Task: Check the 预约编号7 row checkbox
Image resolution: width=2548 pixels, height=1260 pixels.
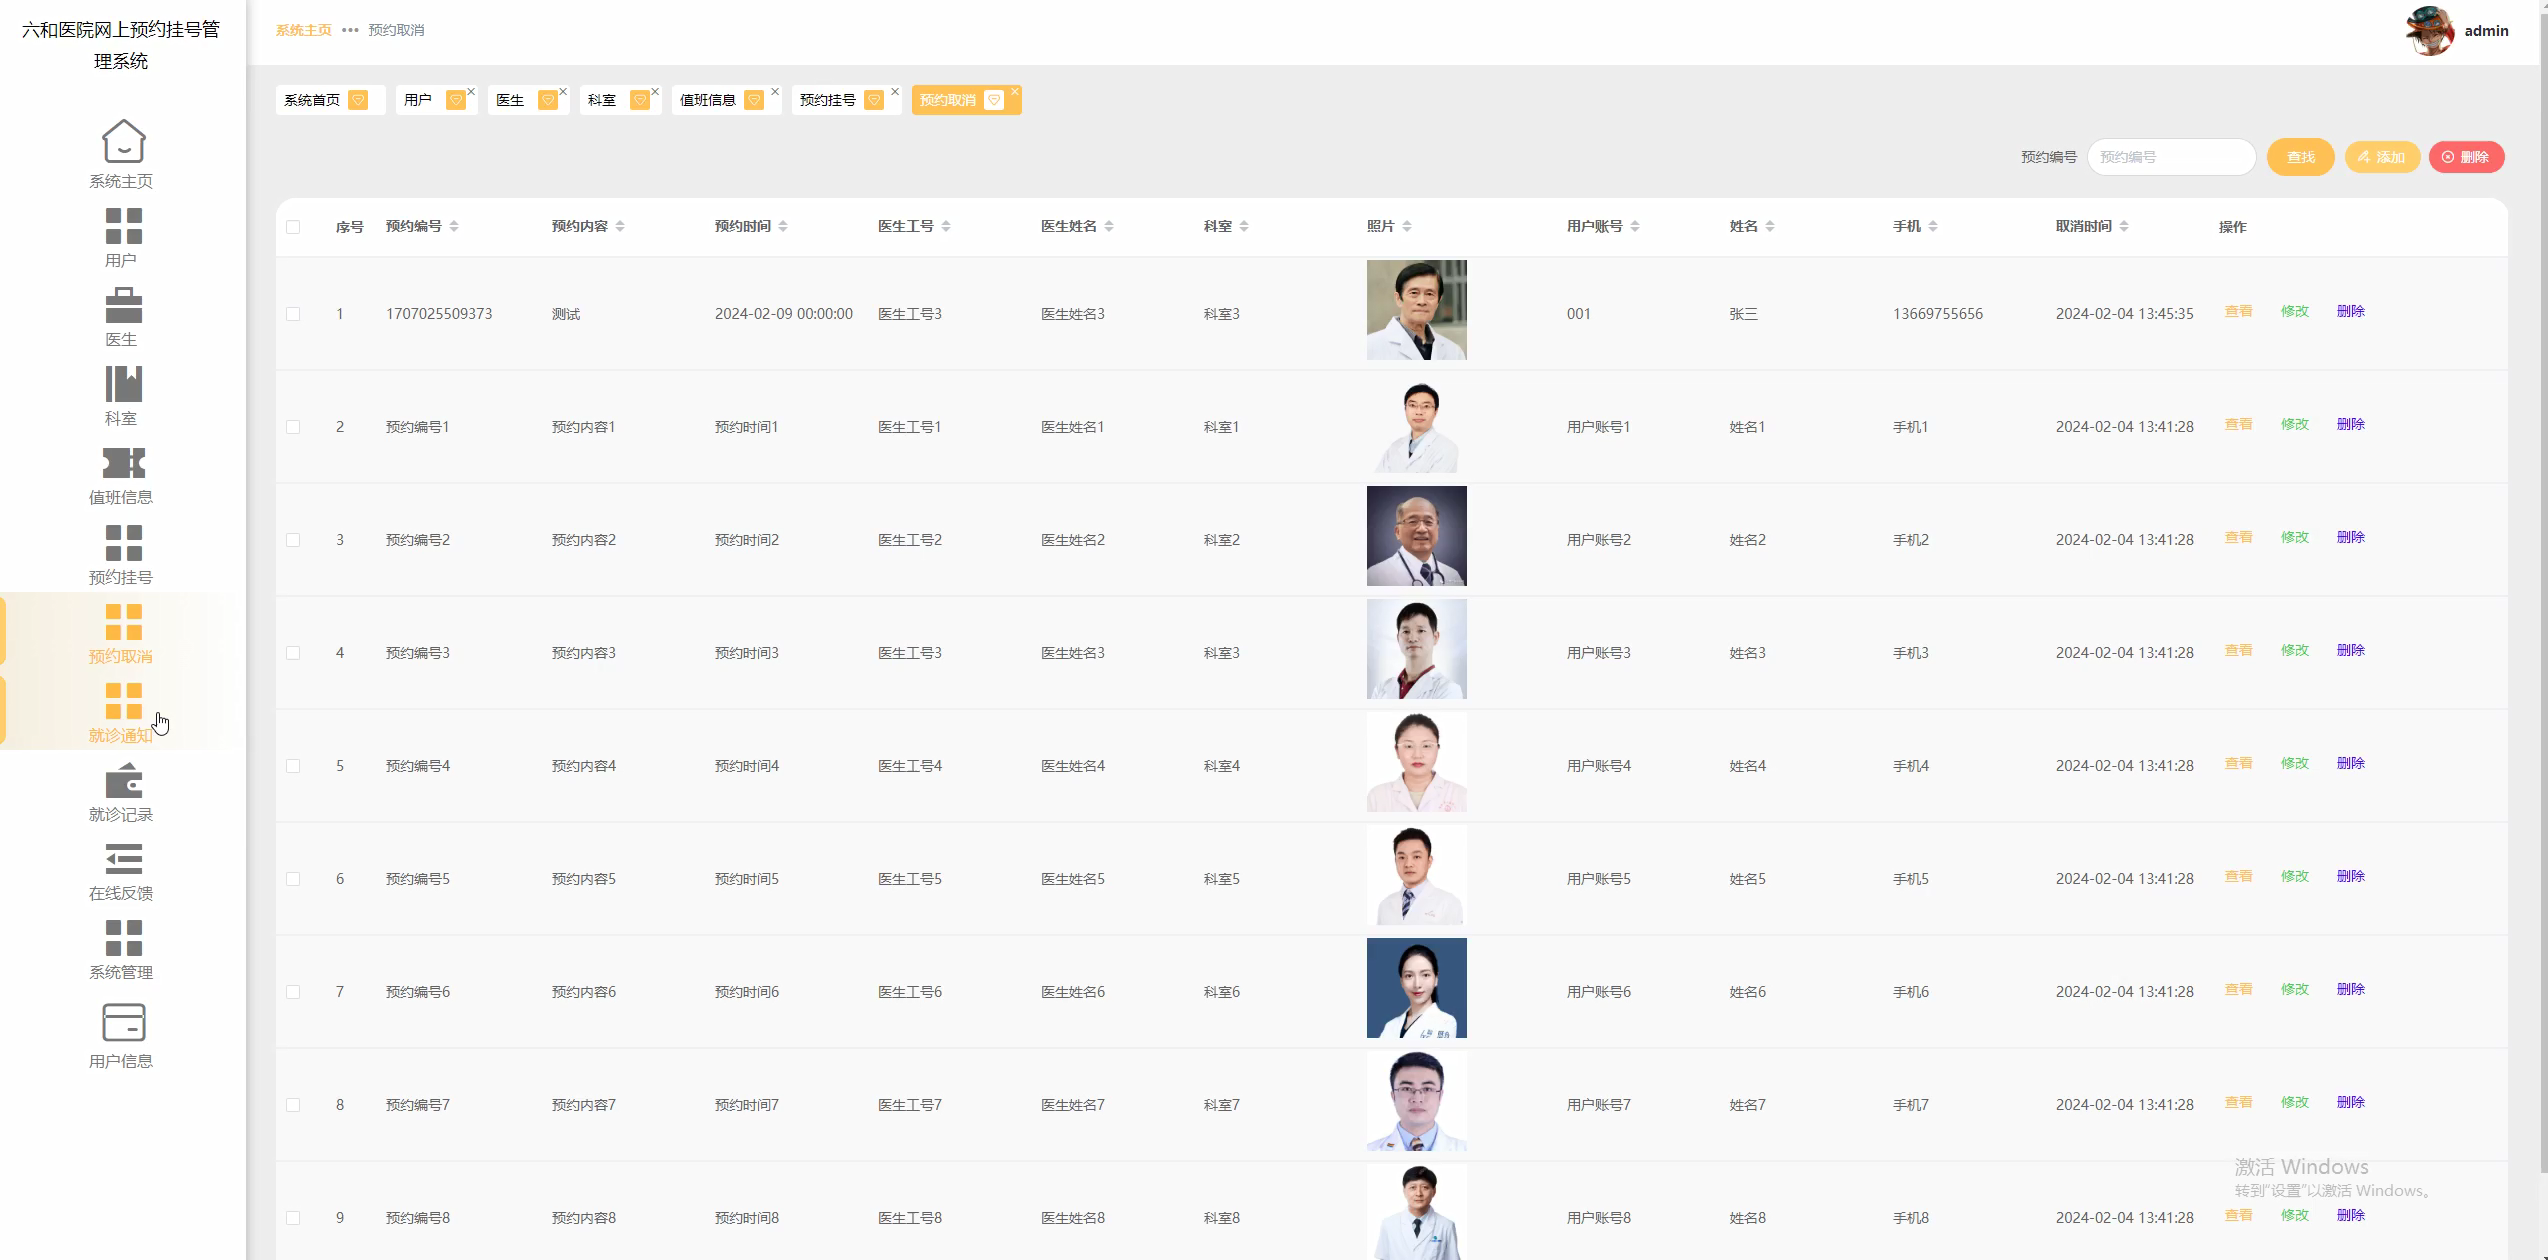Action: click(293, 1105)
